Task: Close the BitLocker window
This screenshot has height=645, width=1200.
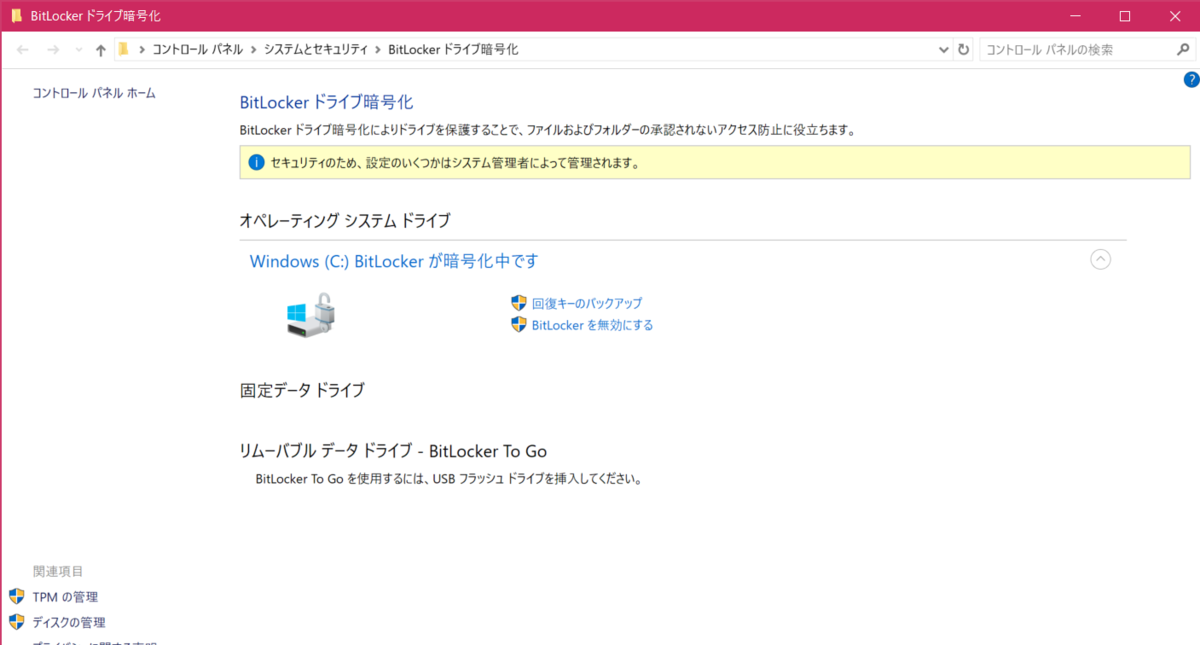Action: coord(1175,15)
